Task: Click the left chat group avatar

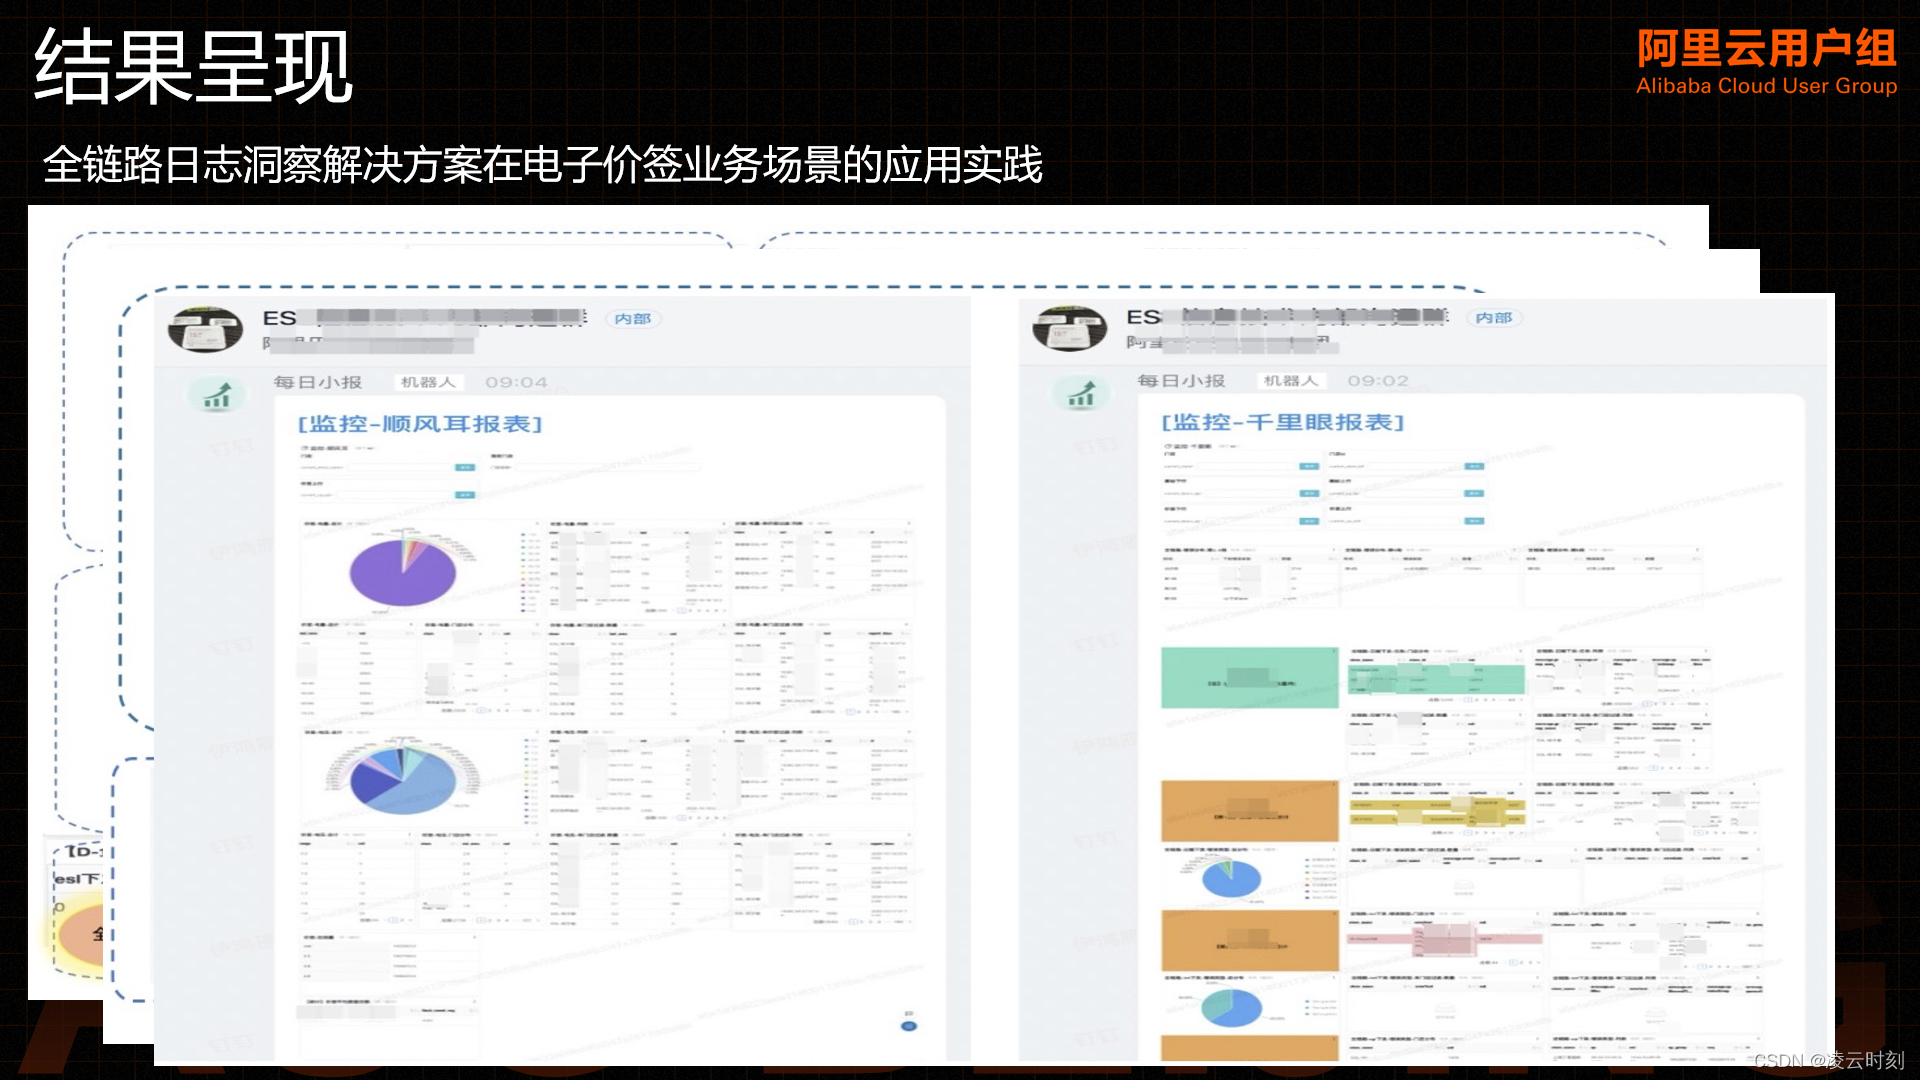Action: 205,329
